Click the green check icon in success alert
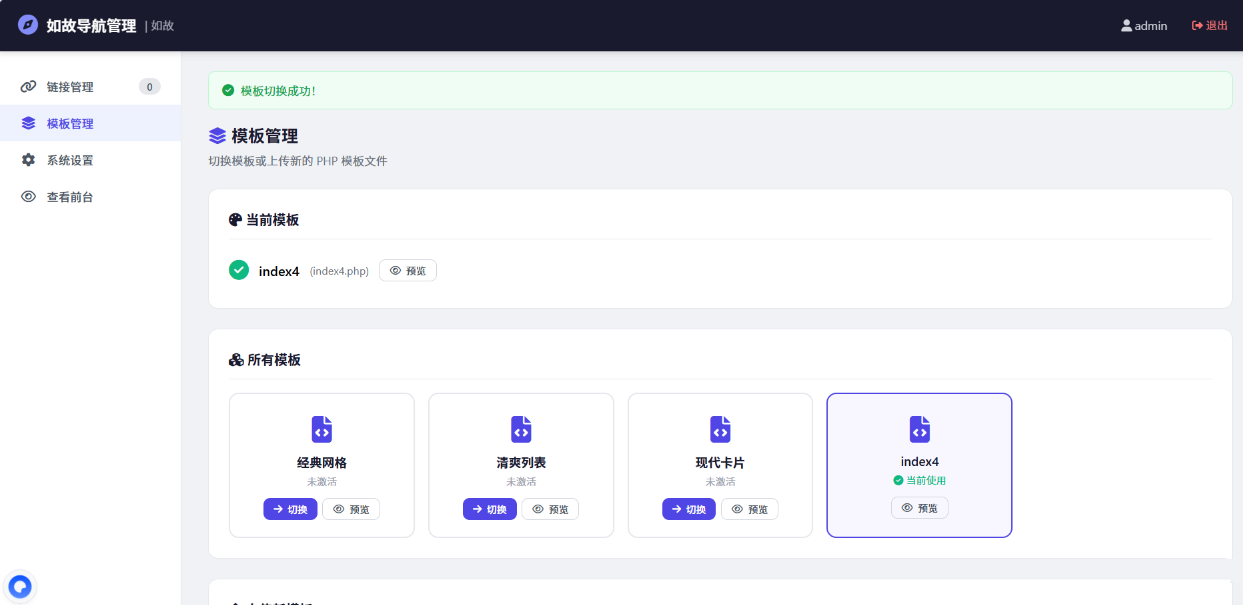Viewport: 1243px width, 605px height. pos(228,91)
